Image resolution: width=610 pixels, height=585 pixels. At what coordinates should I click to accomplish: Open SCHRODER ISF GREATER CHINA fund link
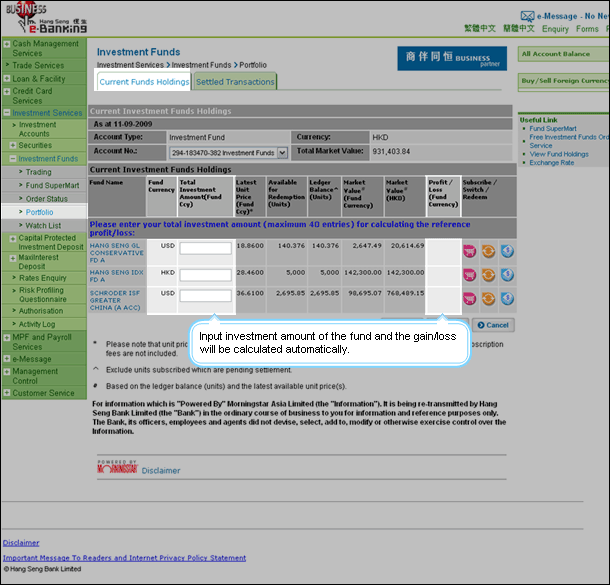[x=115, y=300]
